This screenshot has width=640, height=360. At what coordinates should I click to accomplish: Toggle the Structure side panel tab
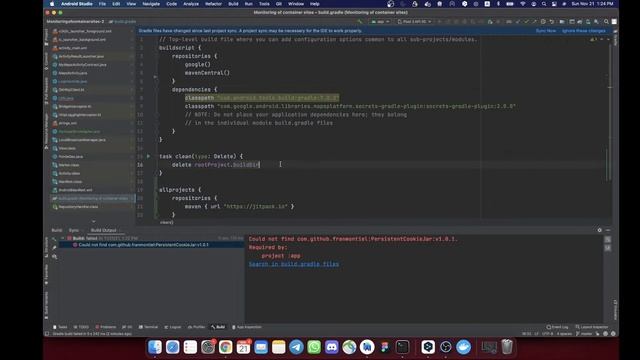click(46, 248)
